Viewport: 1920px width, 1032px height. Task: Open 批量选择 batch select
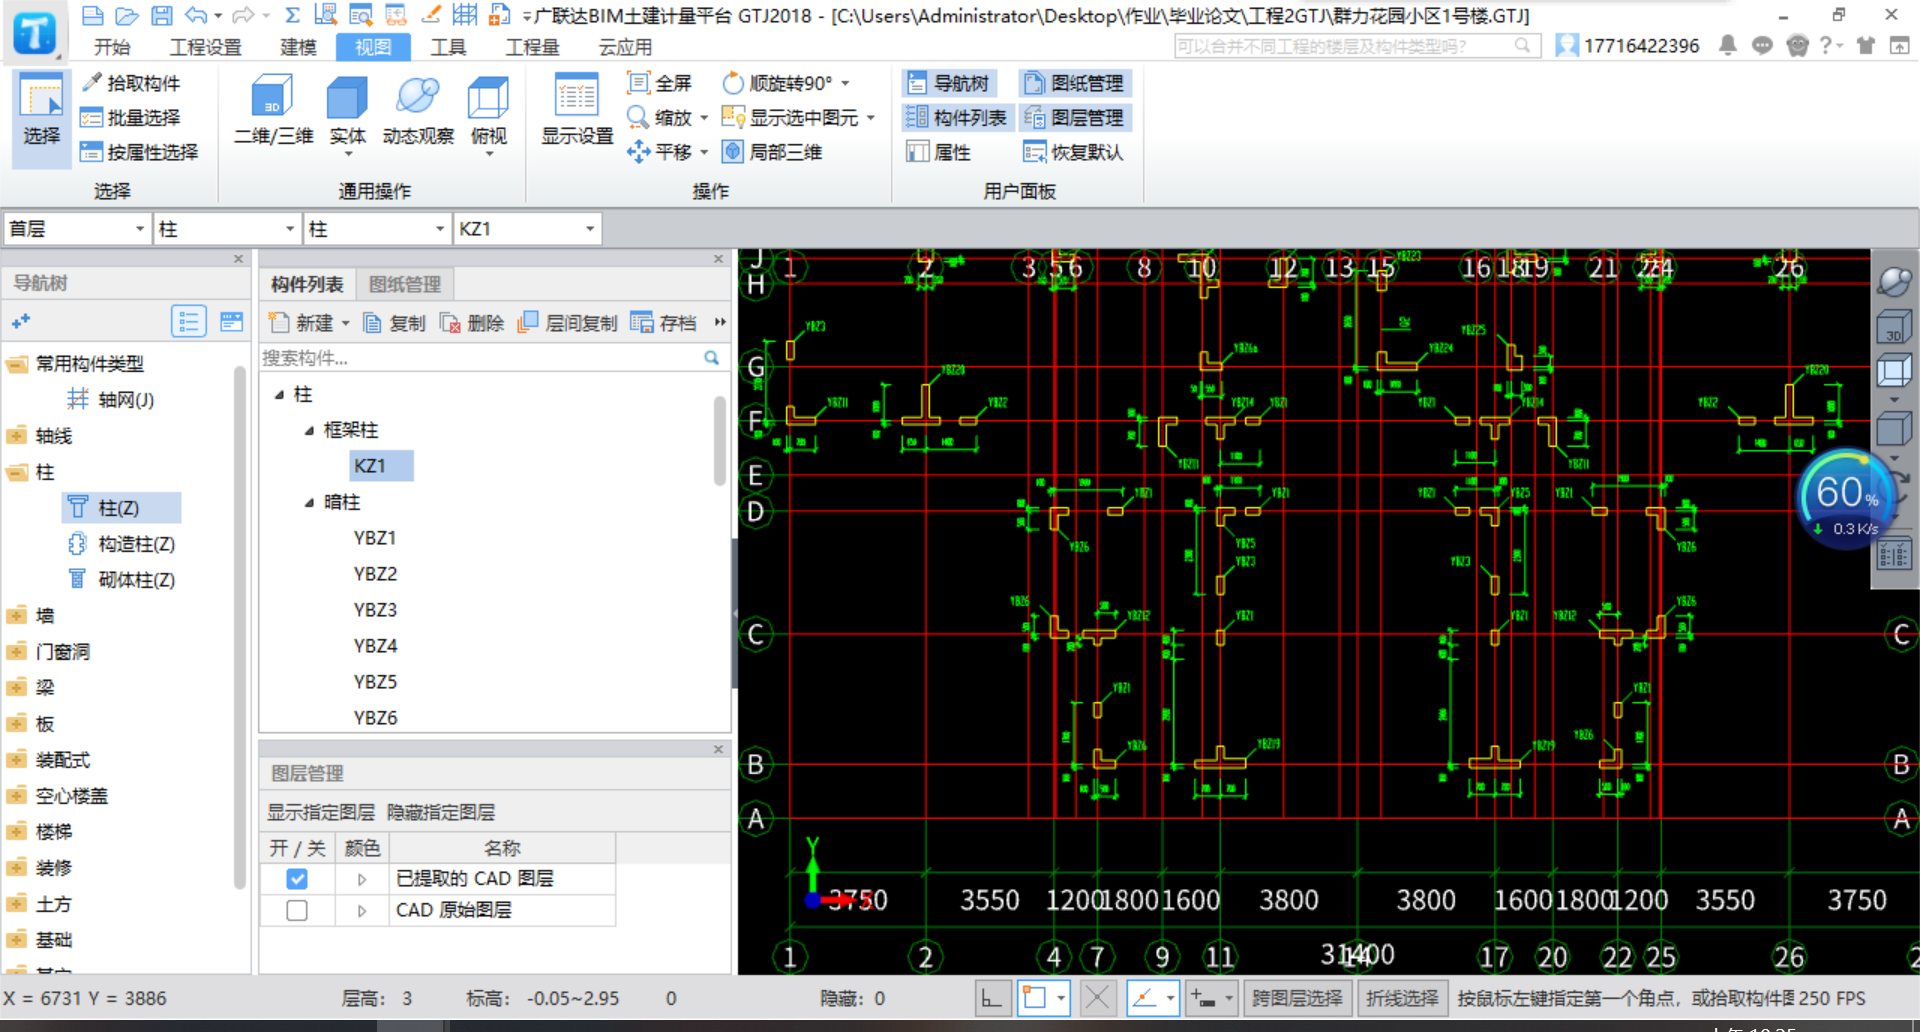[x=131, y=118]
